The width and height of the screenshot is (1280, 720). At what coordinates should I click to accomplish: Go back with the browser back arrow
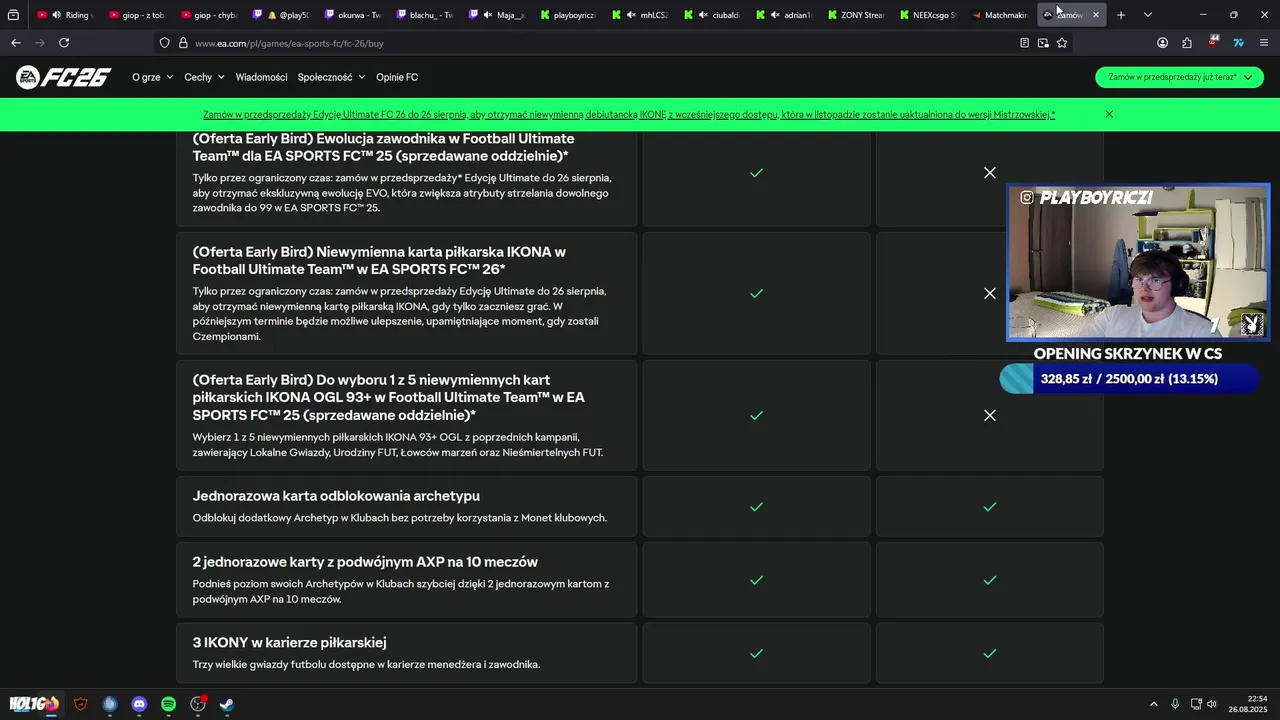click(x=15, y=43)
